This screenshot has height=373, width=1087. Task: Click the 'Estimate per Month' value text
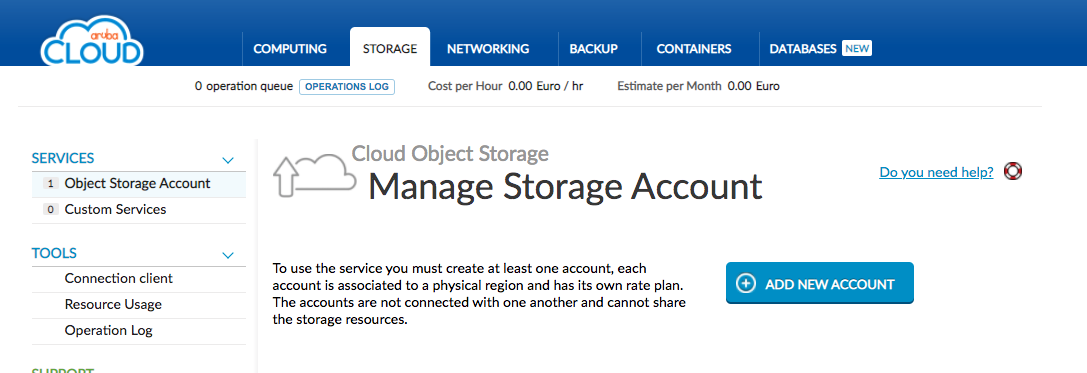coord(754,87)
